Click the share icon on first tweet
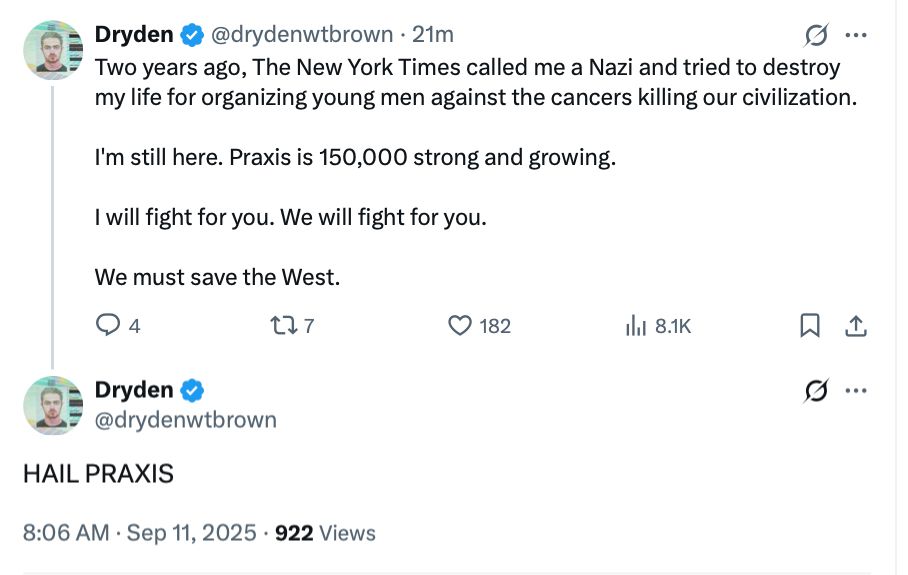This screenshot has height=575, width=908. 856,325
